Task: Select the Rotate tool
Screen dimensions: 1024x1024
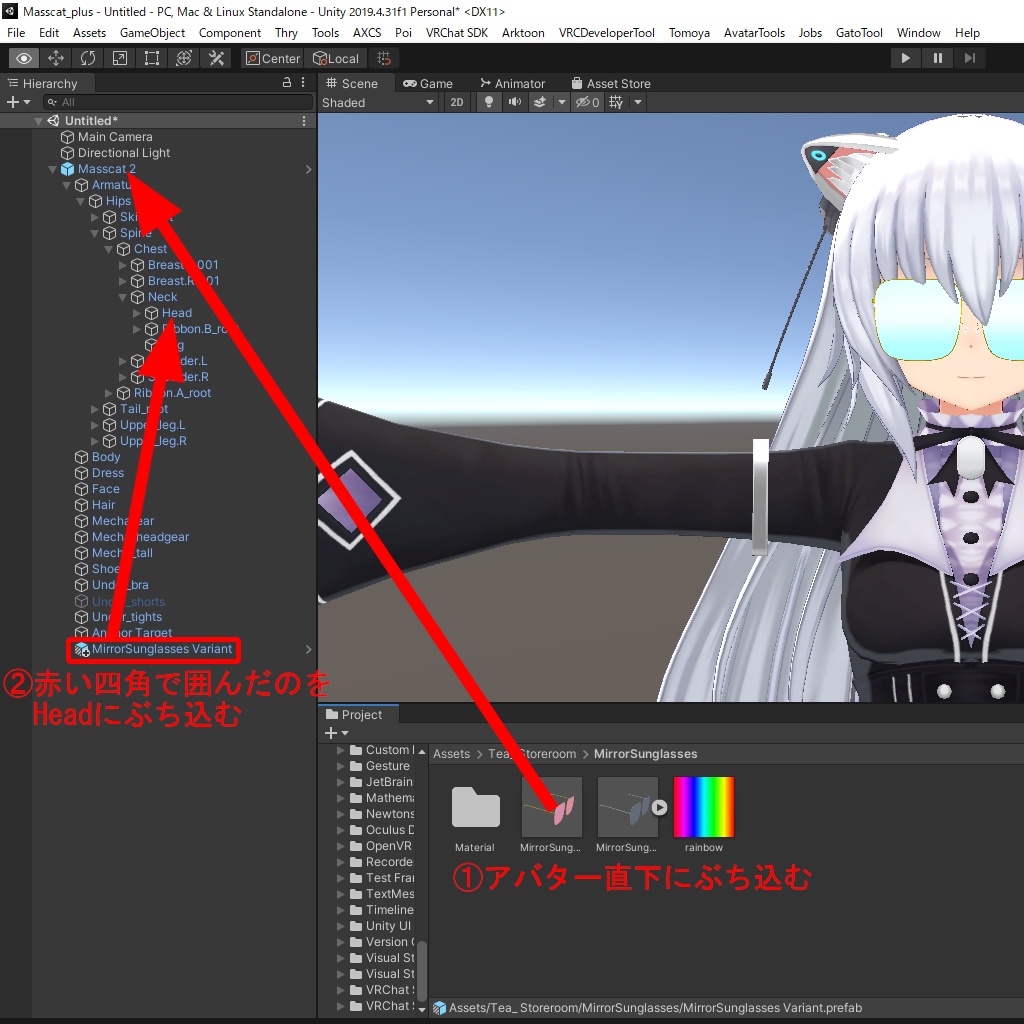Action: pyautogui.click(x=88, y=58)
